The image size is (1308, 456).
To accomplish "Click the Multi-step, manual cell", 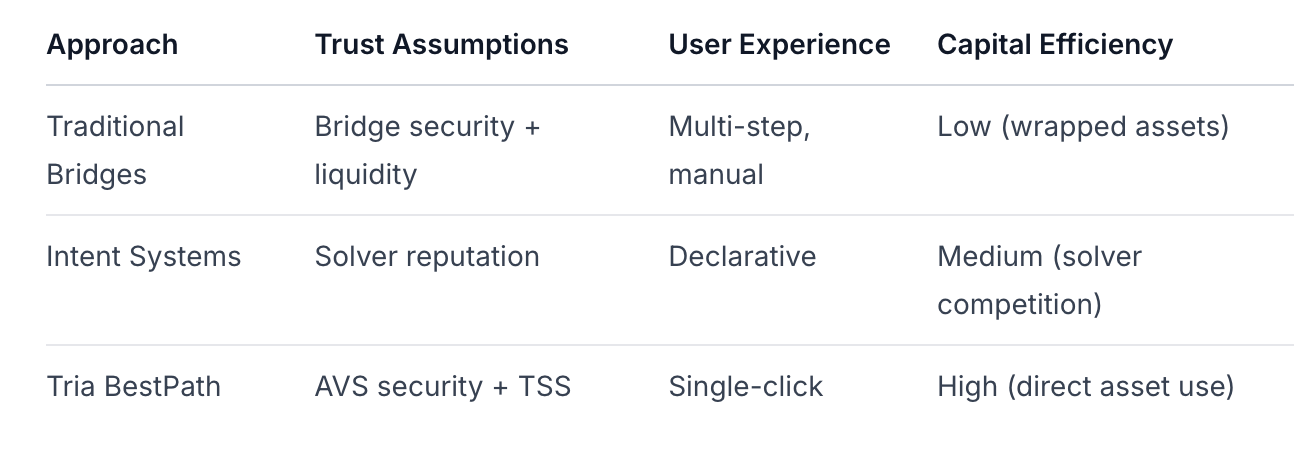I will click(739, 150).
